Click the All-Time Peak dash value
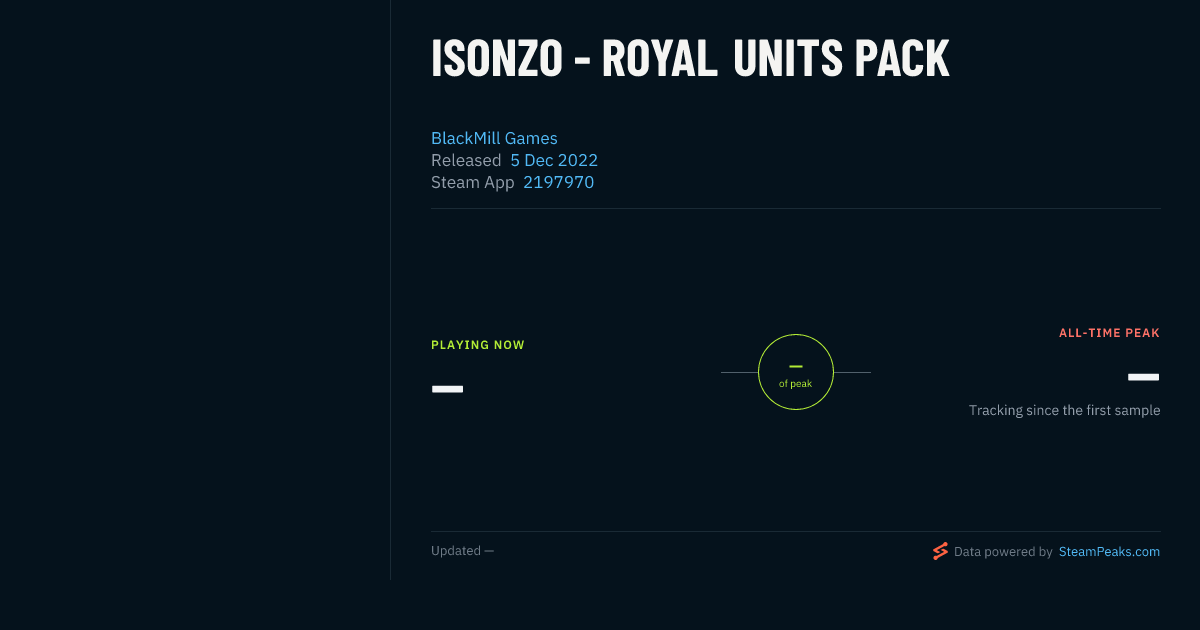This screenshot has width=1200, height=630. (1143, 377)
